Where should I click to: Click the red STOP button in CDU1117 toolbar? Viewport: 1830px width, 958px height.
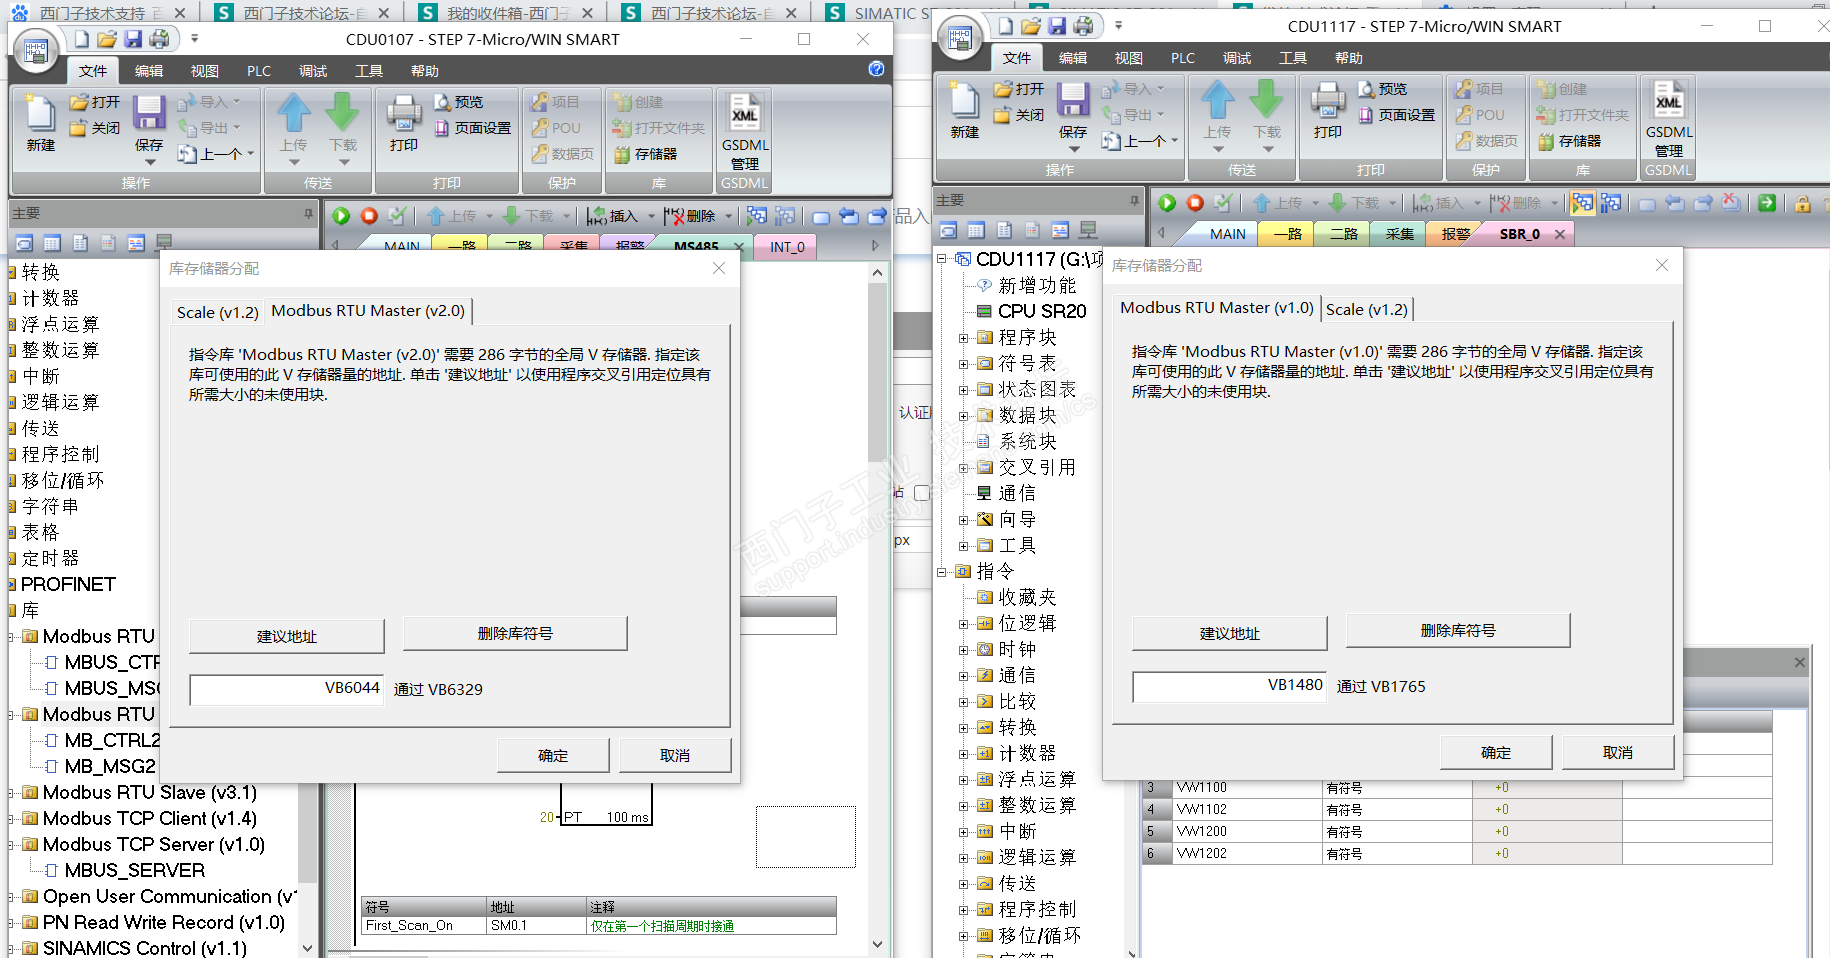point(1195,203)
